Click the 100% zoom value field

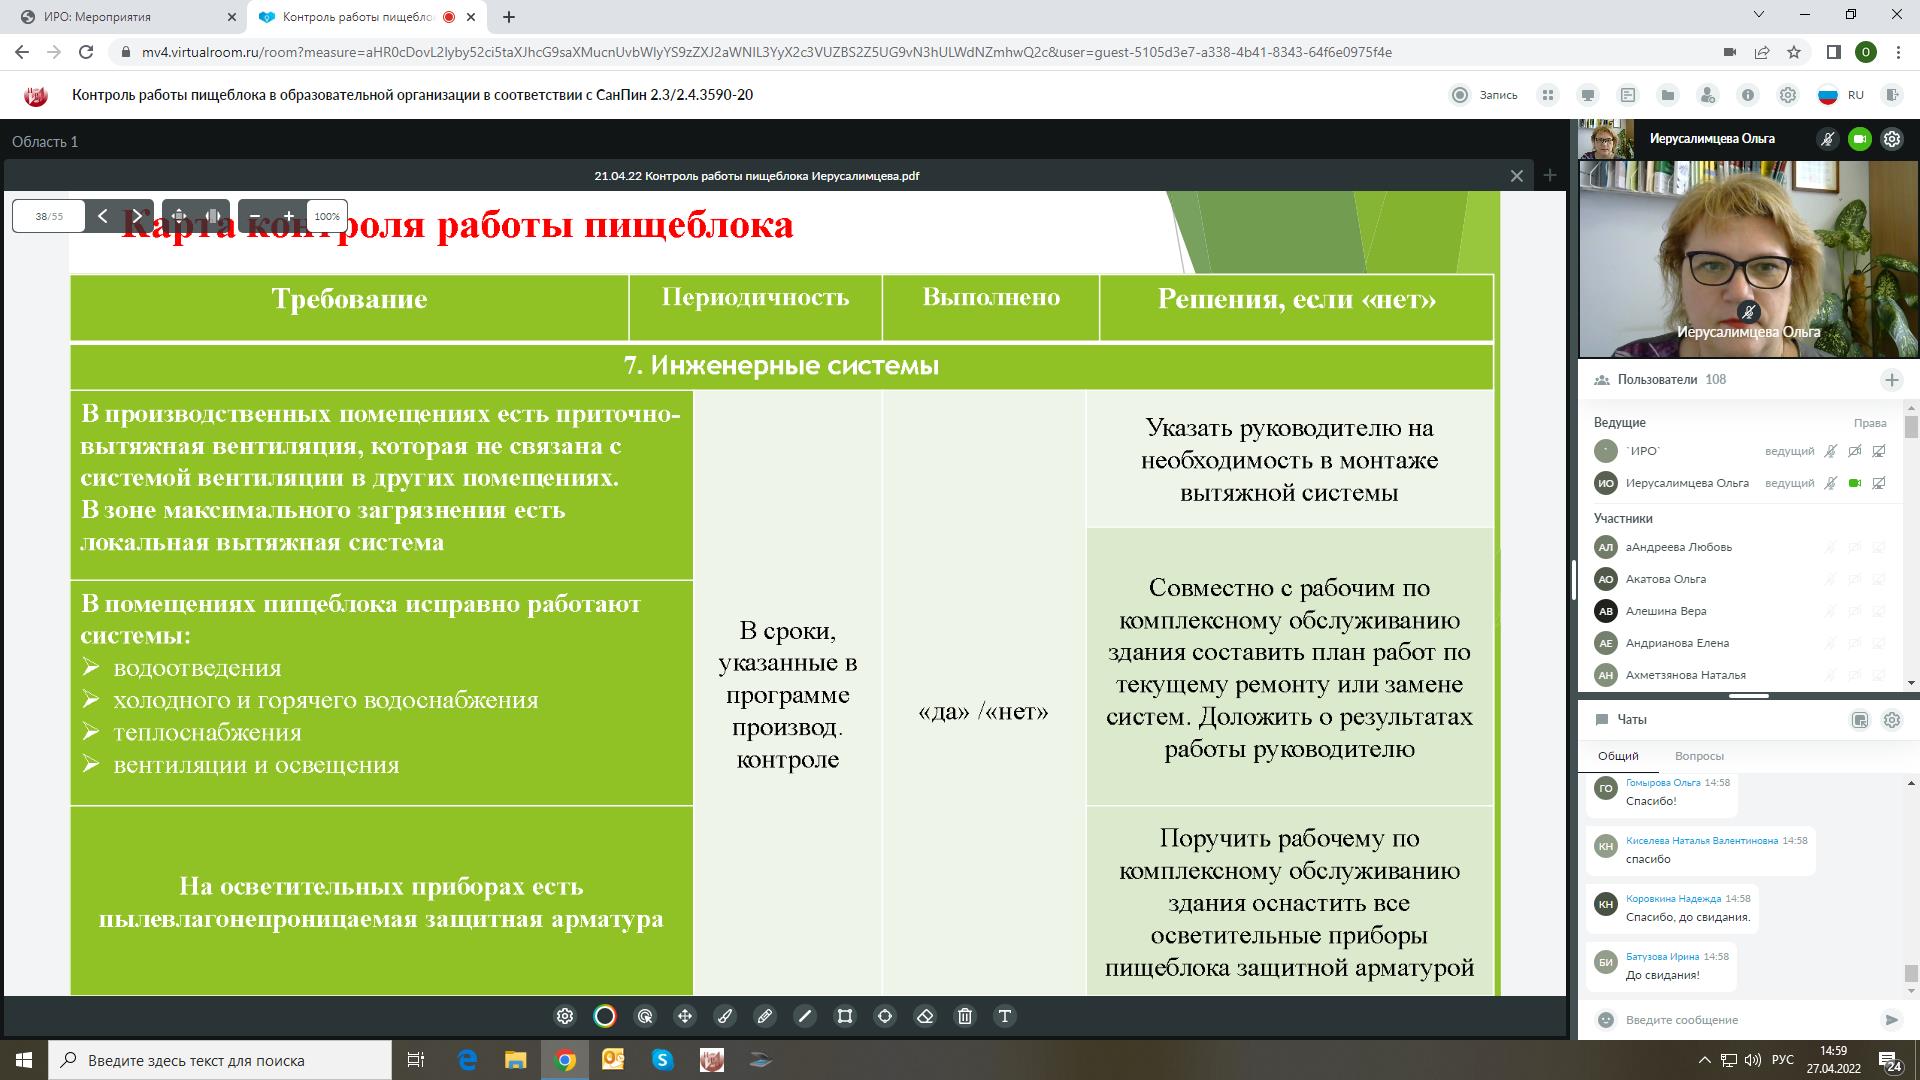[x=327, y=216]
